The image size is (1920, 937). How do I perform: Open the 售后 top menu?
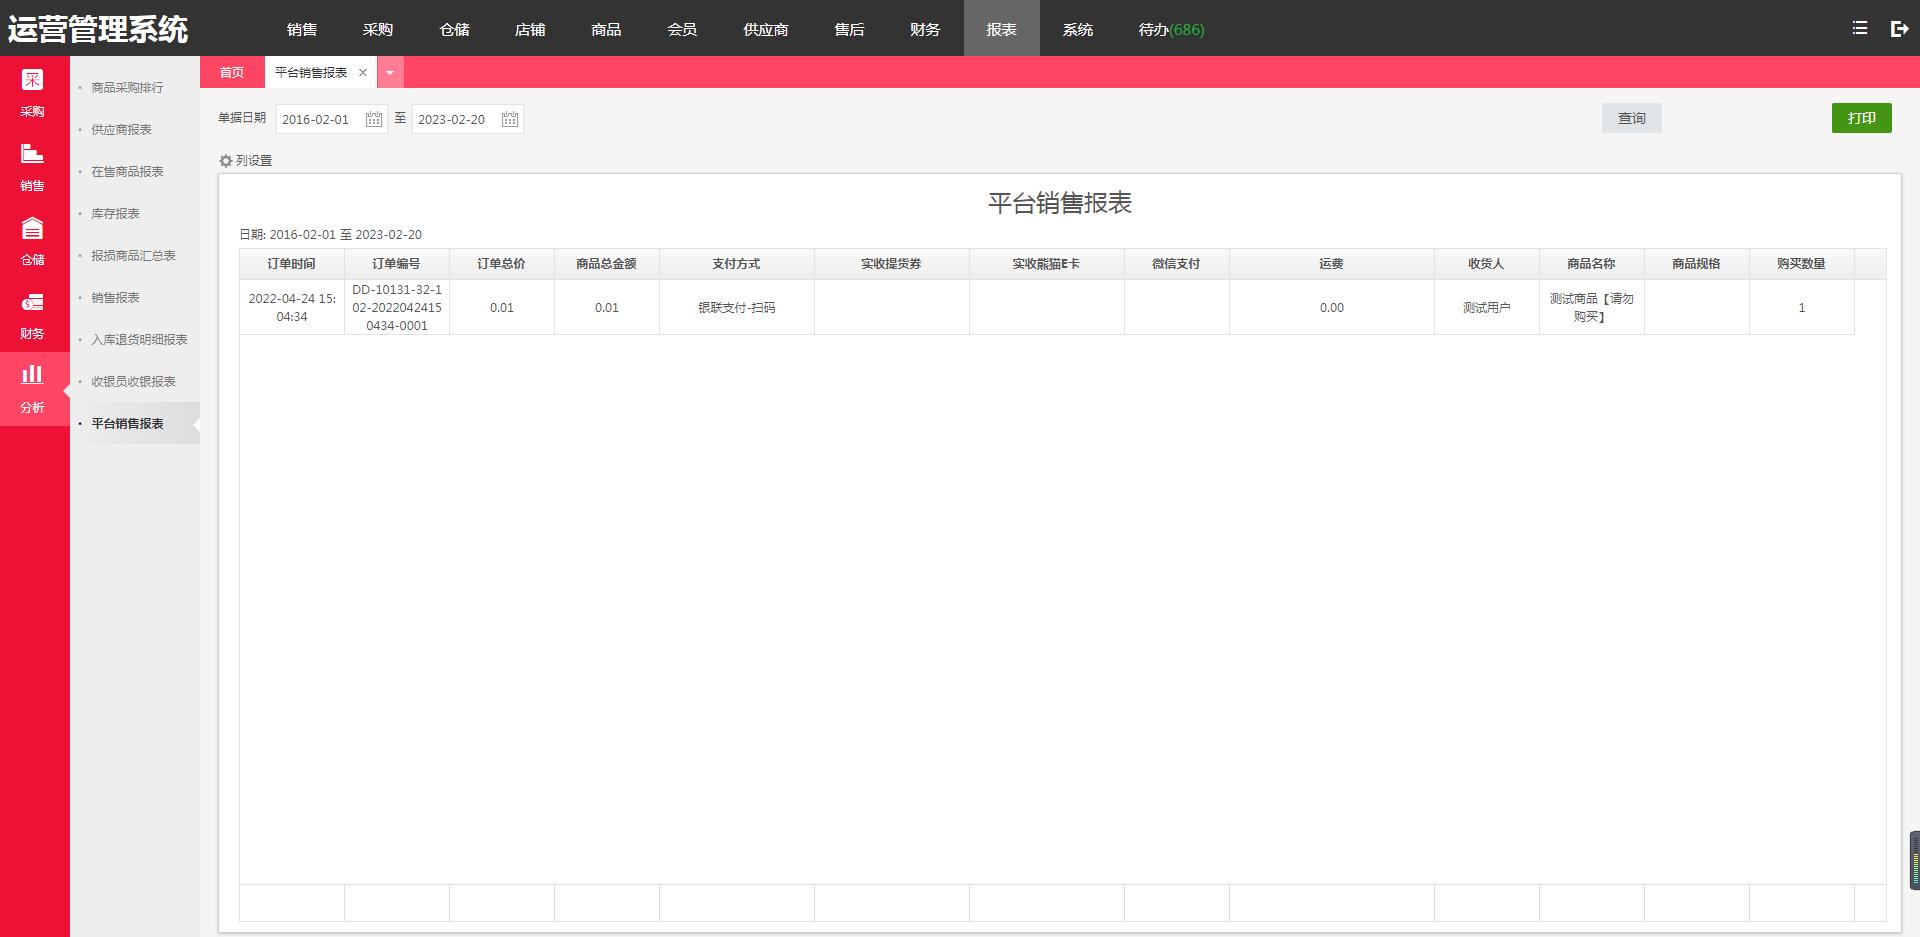tap(850, 29)
